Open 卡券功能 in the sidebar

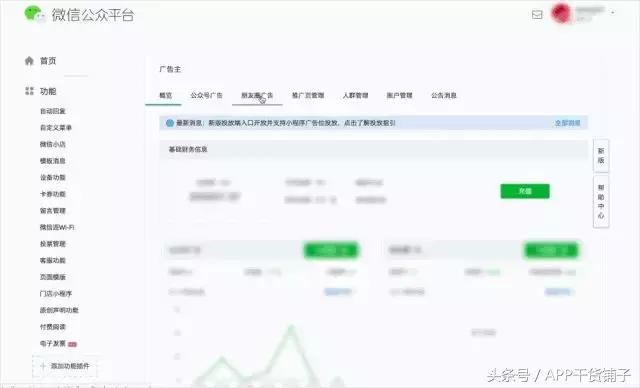point(53,194)
